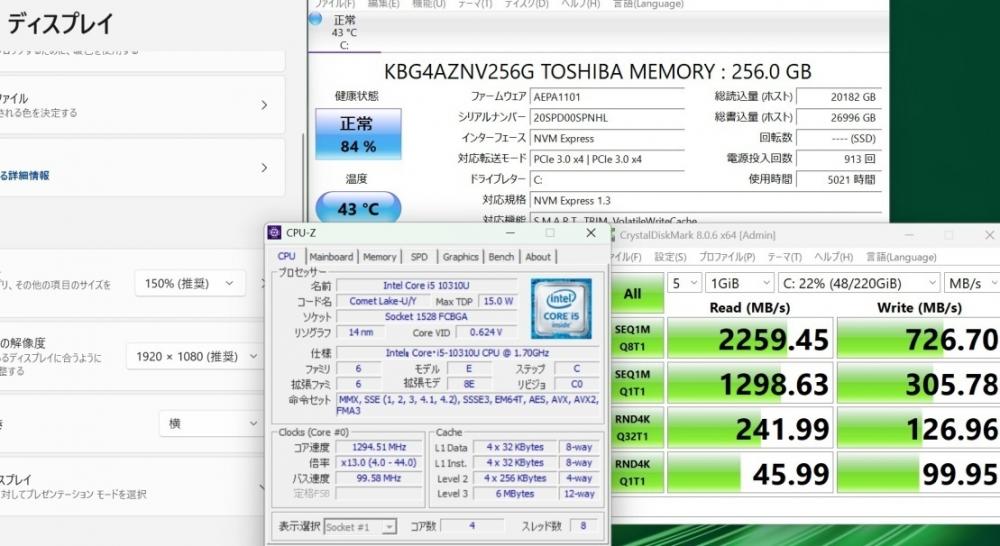Click the power-on count value 913 回
Image resolution: width=1000 pixels, height=546 pixels.
point(839,159)
